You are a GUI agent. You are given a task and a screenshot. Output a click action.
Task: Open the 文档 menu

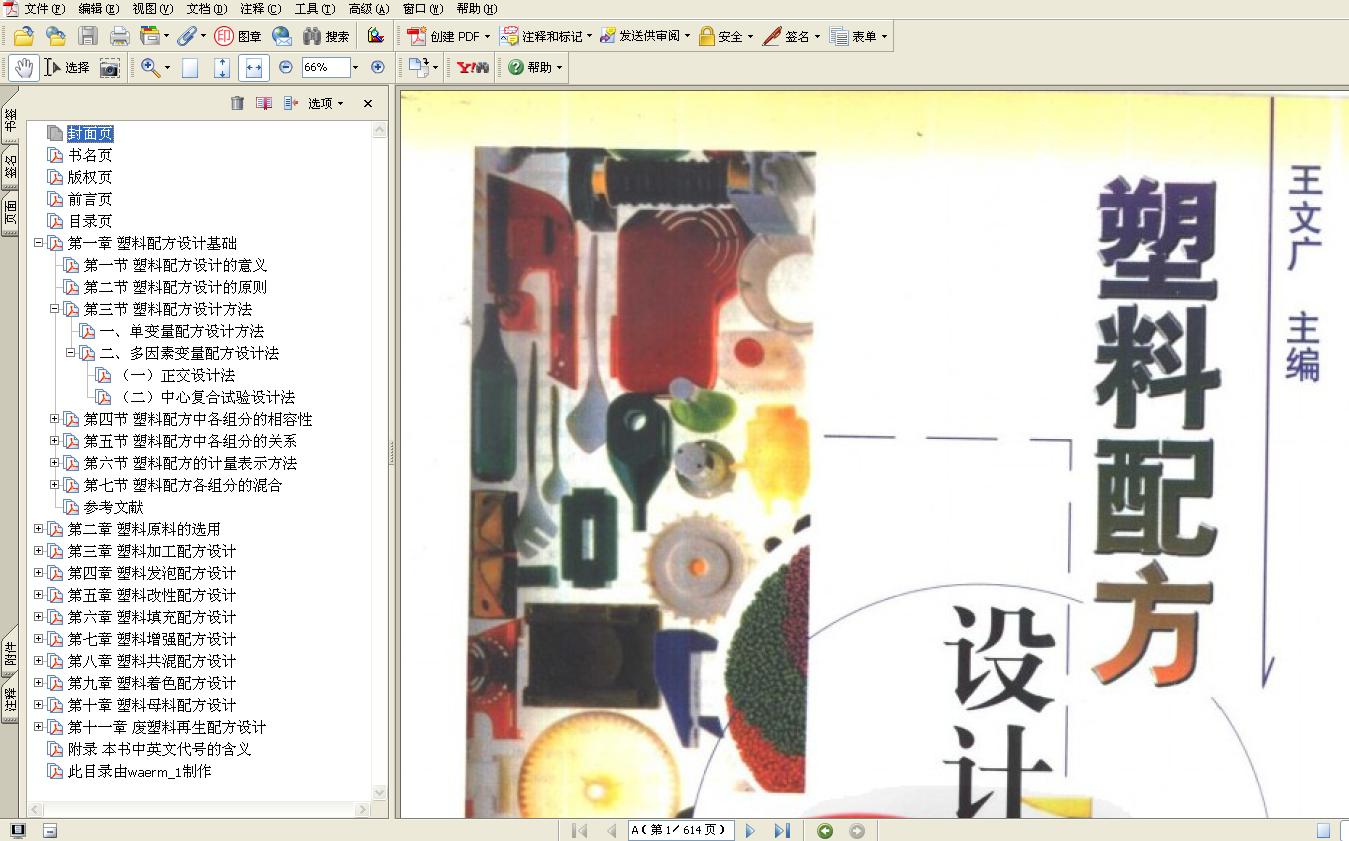tap(206, 9)
